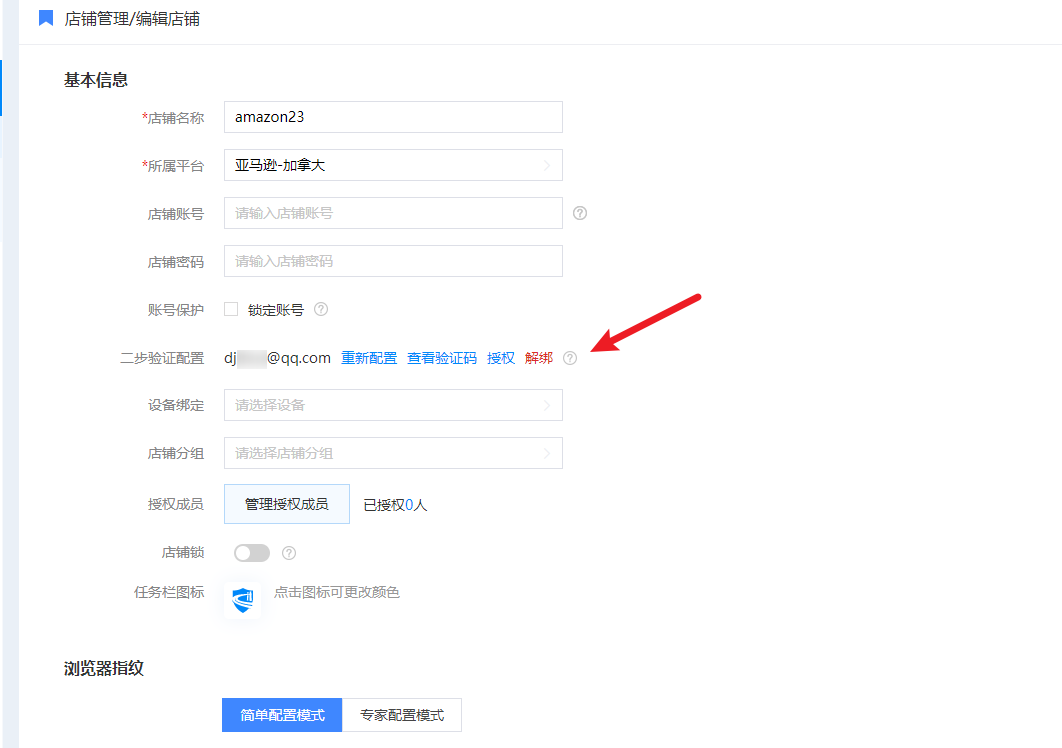
Task: Expand the 店铺分组 group dropdown
Action: click(x=393, y=453)
